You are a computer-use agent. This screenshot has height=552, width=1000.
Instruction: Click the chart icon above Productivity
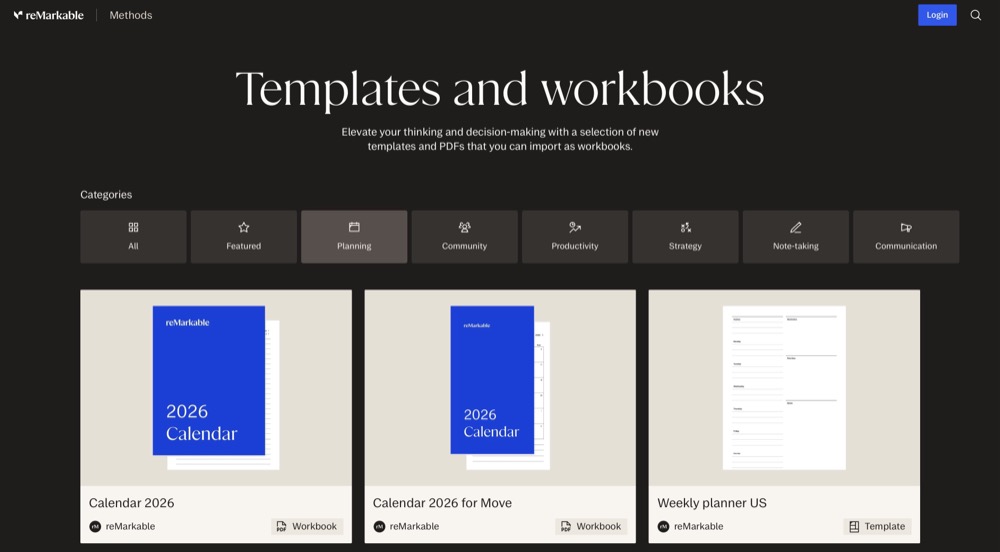(x=575, y=227)
